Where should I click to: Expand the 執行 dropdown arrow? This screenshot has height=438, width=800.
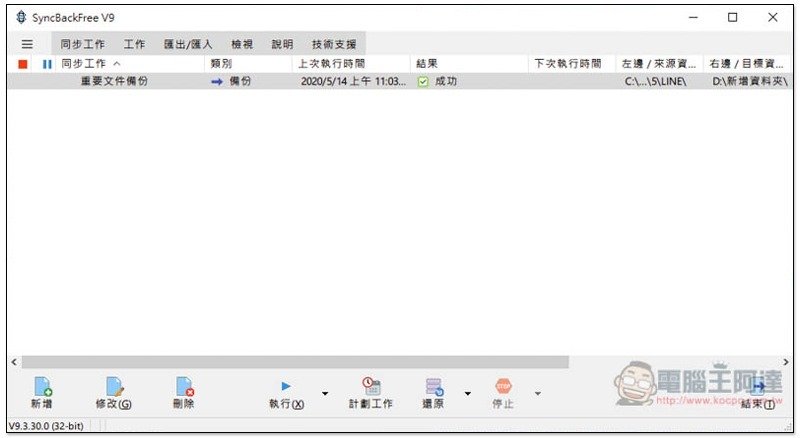pyautogui.click(x=325, y=393)
